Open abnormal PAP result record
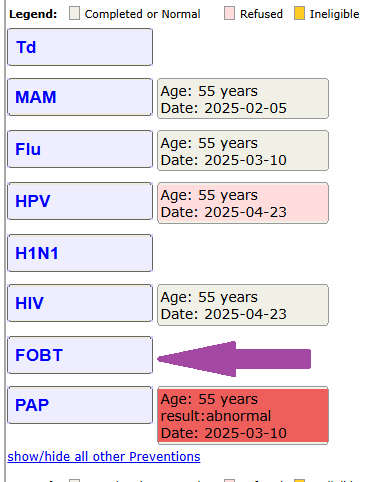367x482 pixels. [243, 415]
